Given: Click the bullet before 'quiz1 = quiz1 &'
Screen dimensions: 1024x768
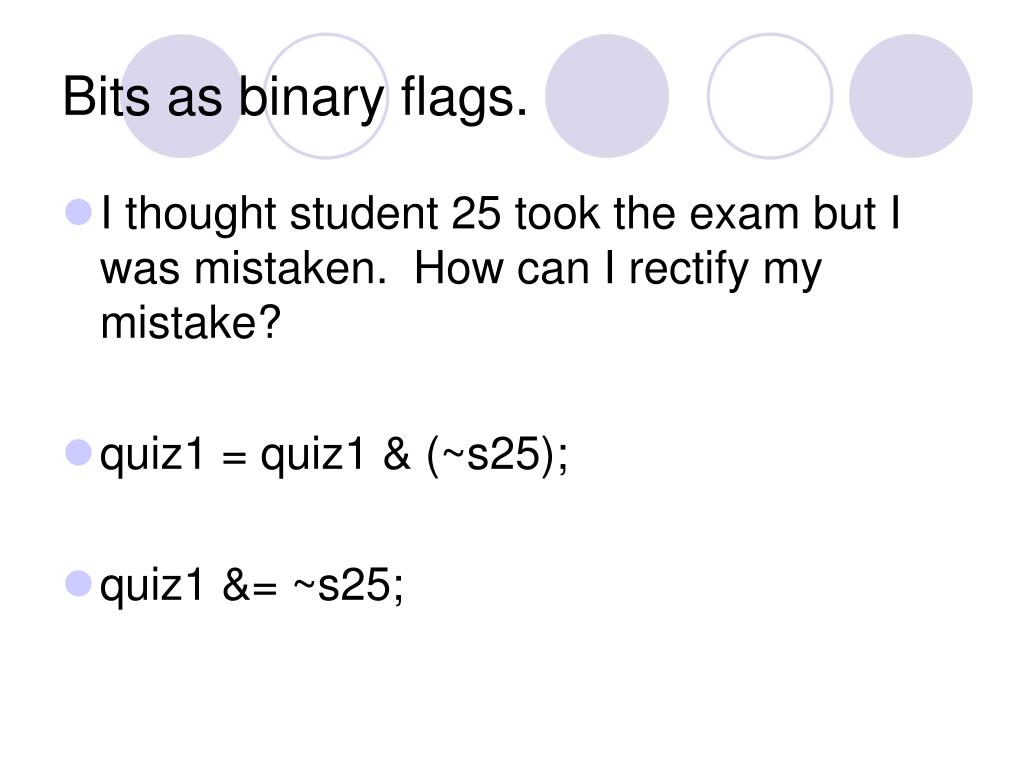Looking at the screenshot, I should pyautogui.click(x=78, y=453).
